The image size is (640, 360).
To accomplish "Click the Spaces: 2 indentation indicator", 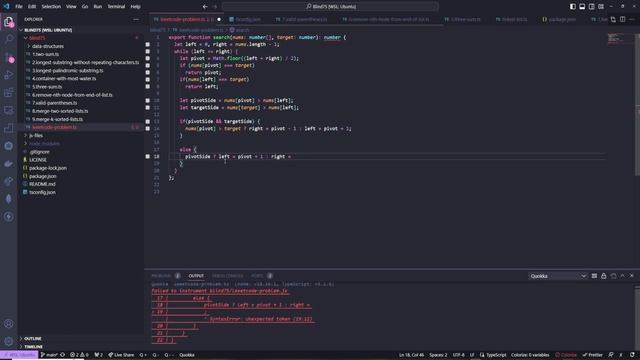I will [x=438, y=355].
